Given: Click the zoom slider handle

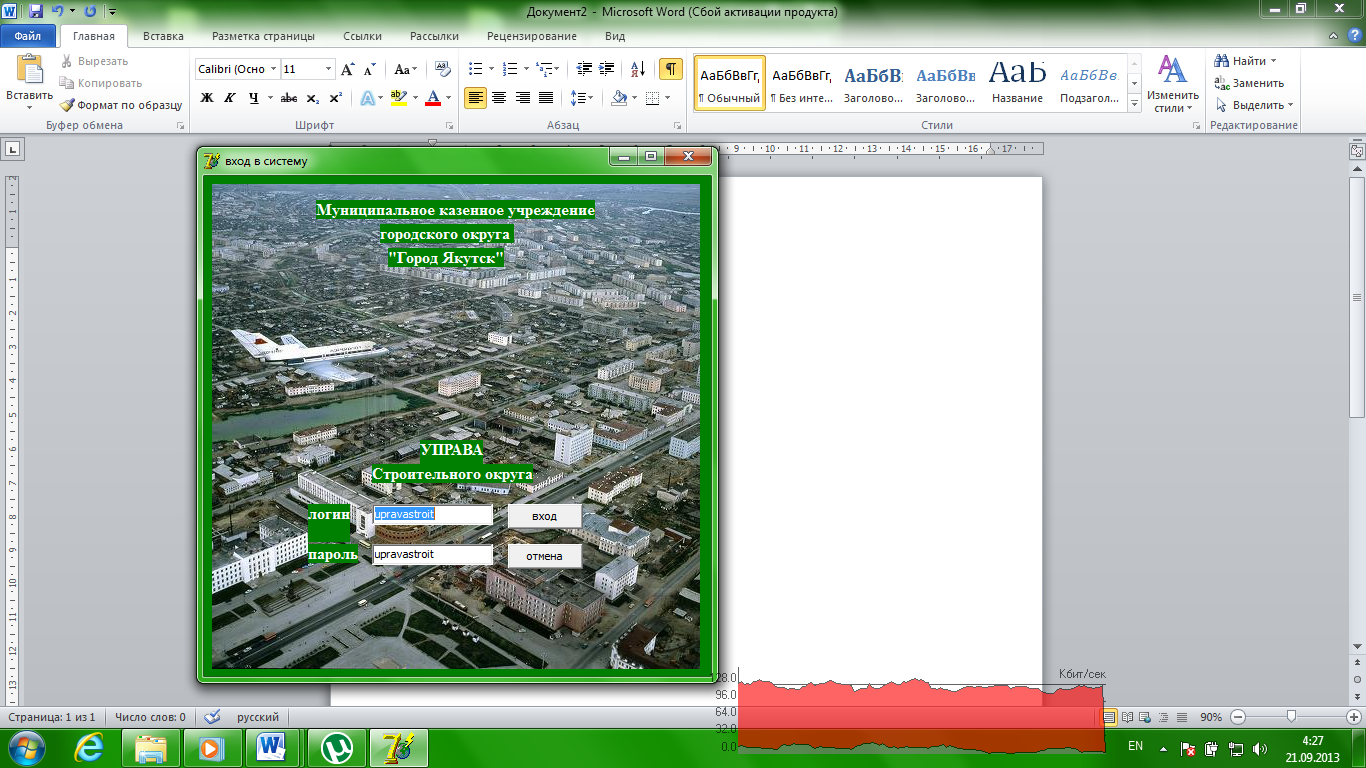Looking at the screenshot, I should coord(1292,717).
